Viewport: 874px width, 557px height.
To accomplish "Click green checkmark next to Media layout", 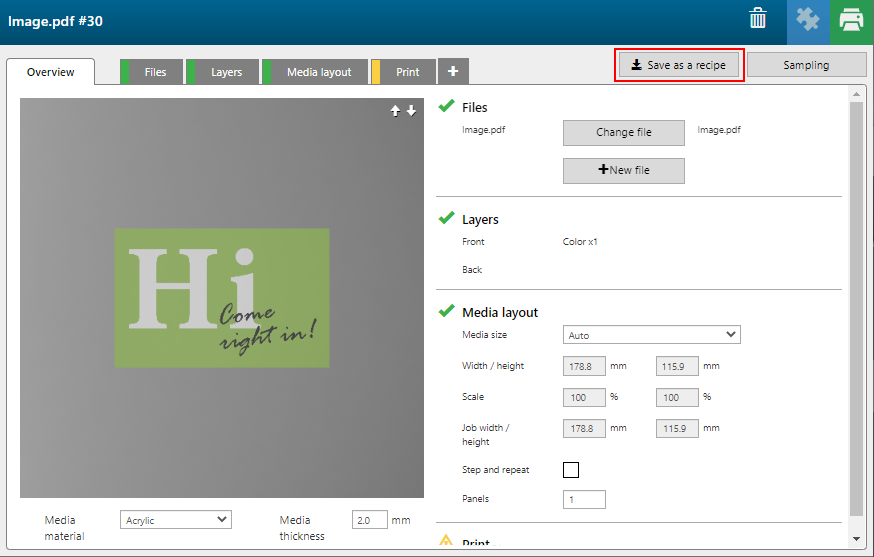I will tap(446, 312).
